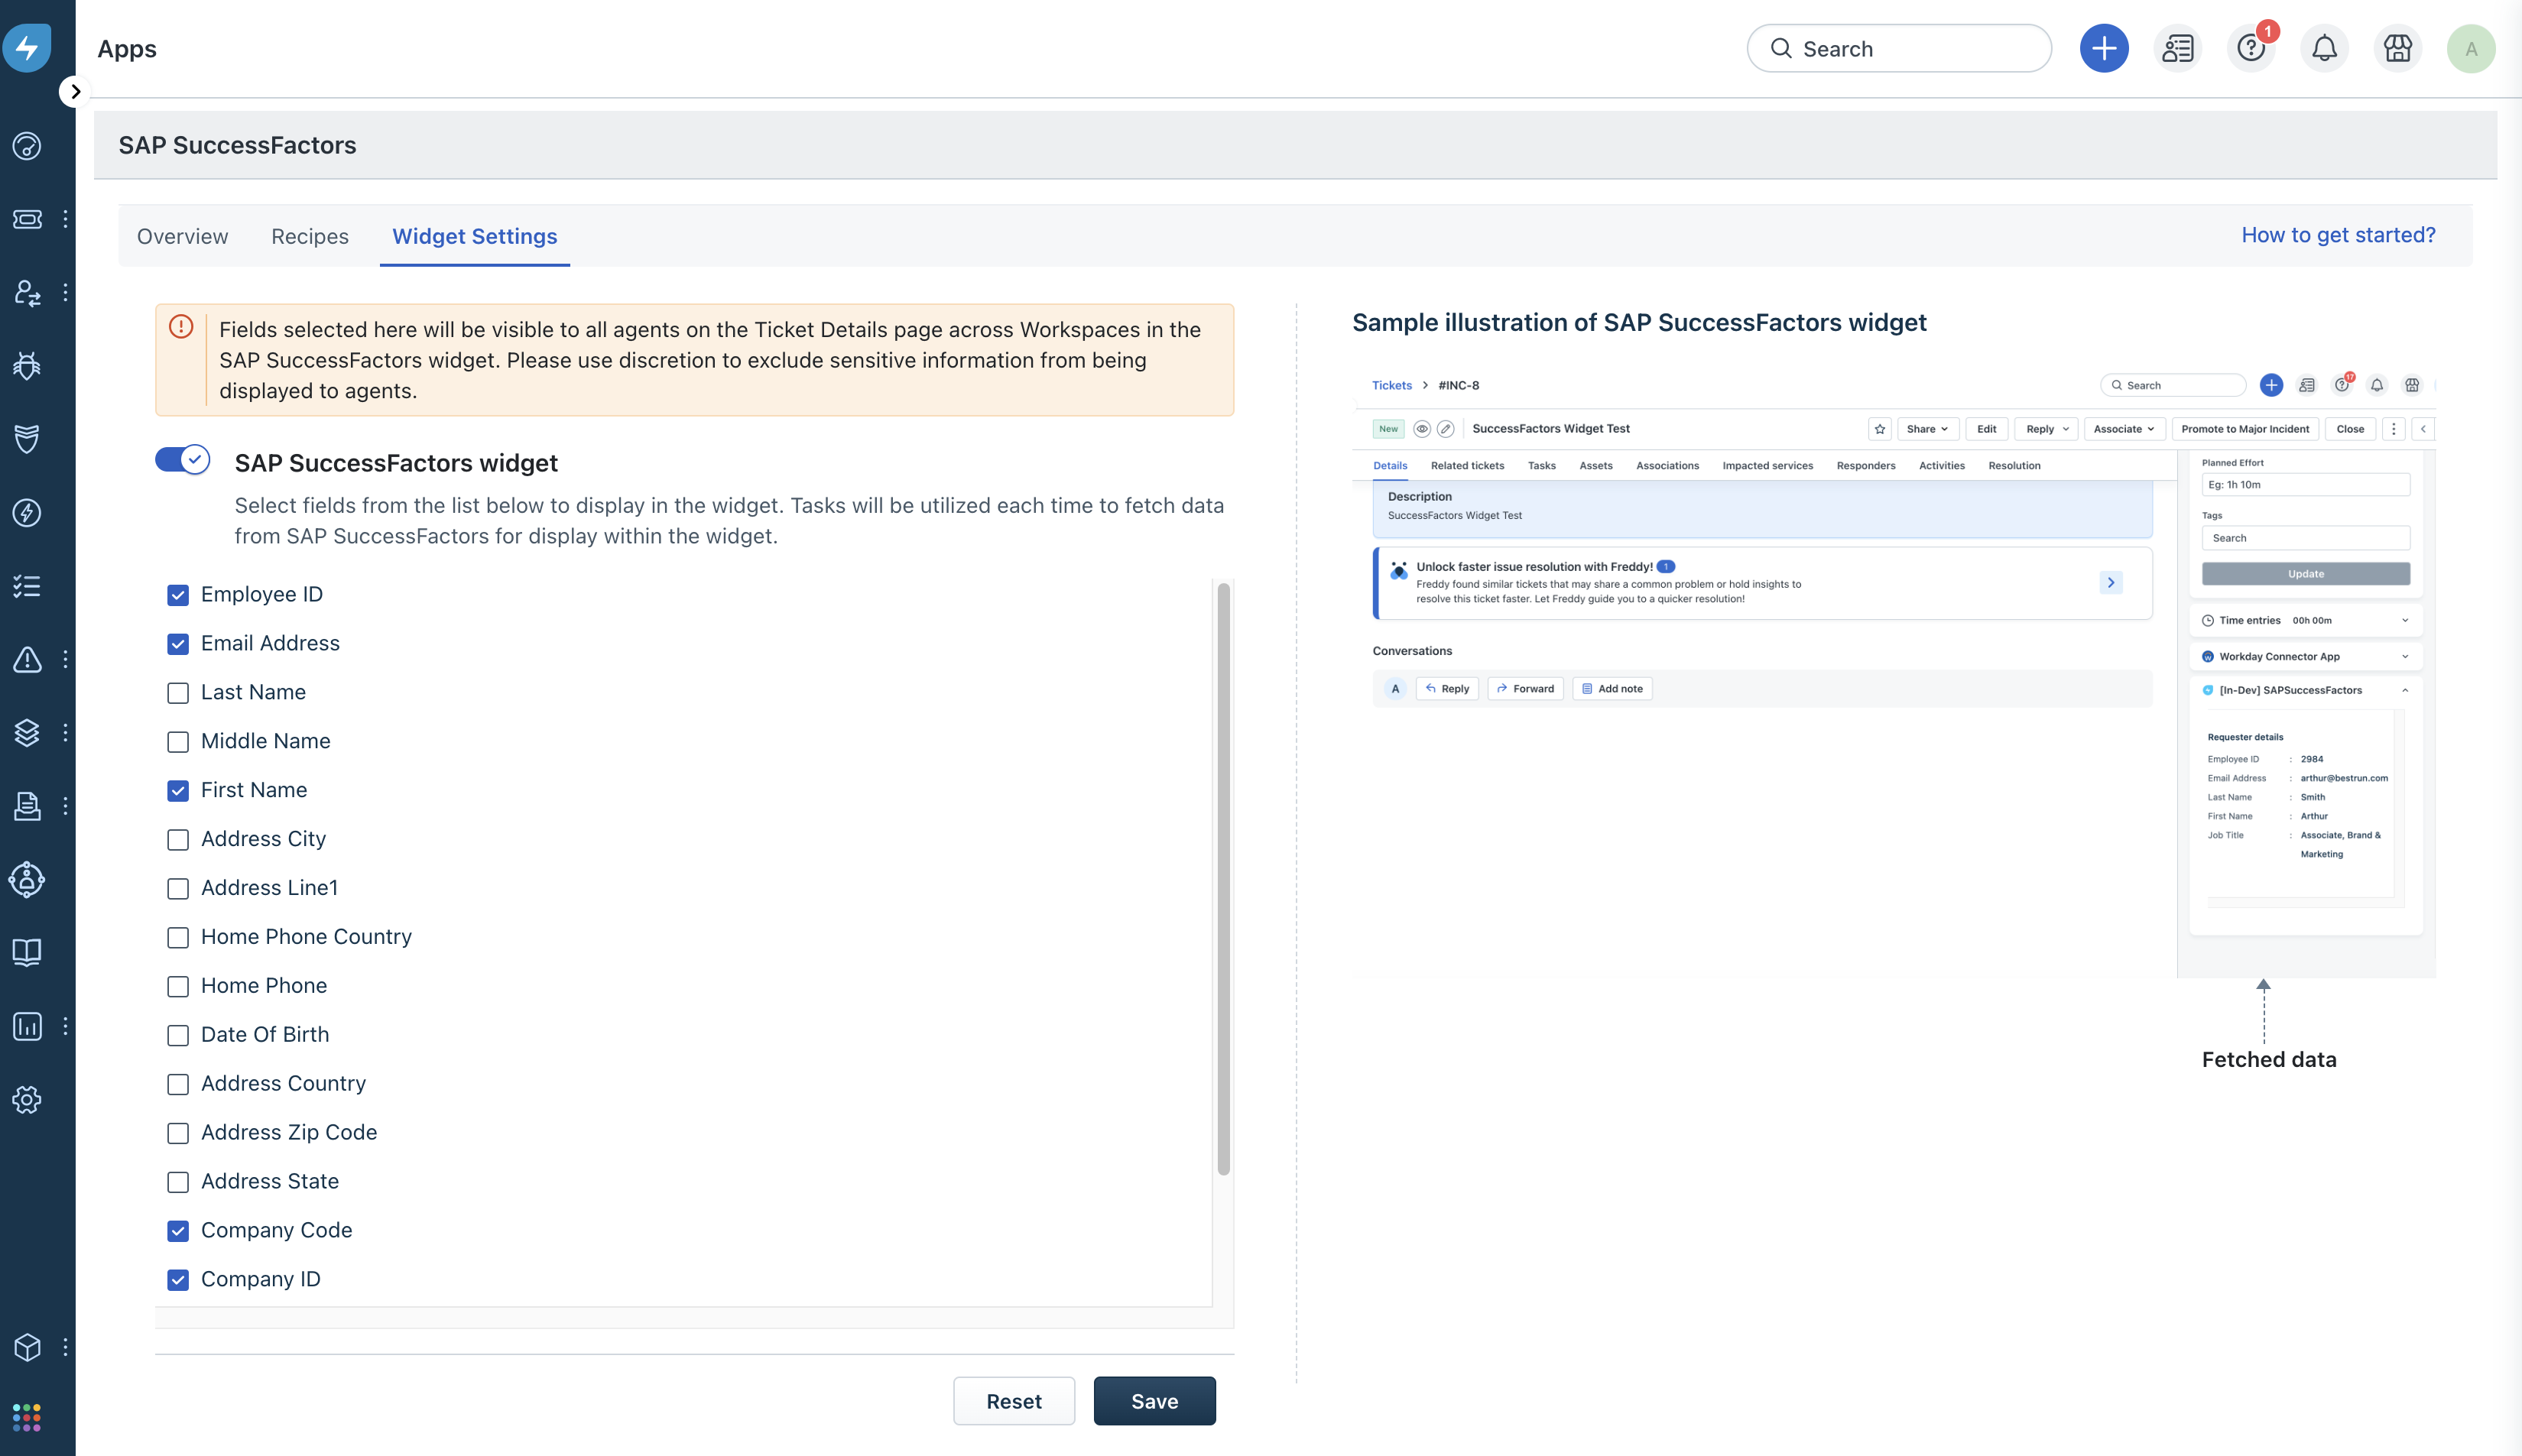2522x1456 pixels.
Task: Check the Last Name checkbox
Action: pyautogui.click(x=178, y=693)
